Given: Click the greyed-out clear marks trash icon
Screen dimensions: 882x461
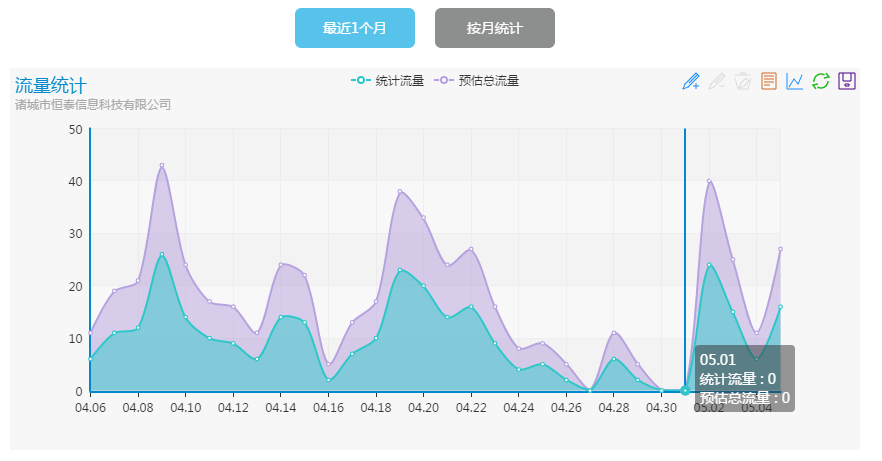Looking at the screenshot, I should (743, 81).
